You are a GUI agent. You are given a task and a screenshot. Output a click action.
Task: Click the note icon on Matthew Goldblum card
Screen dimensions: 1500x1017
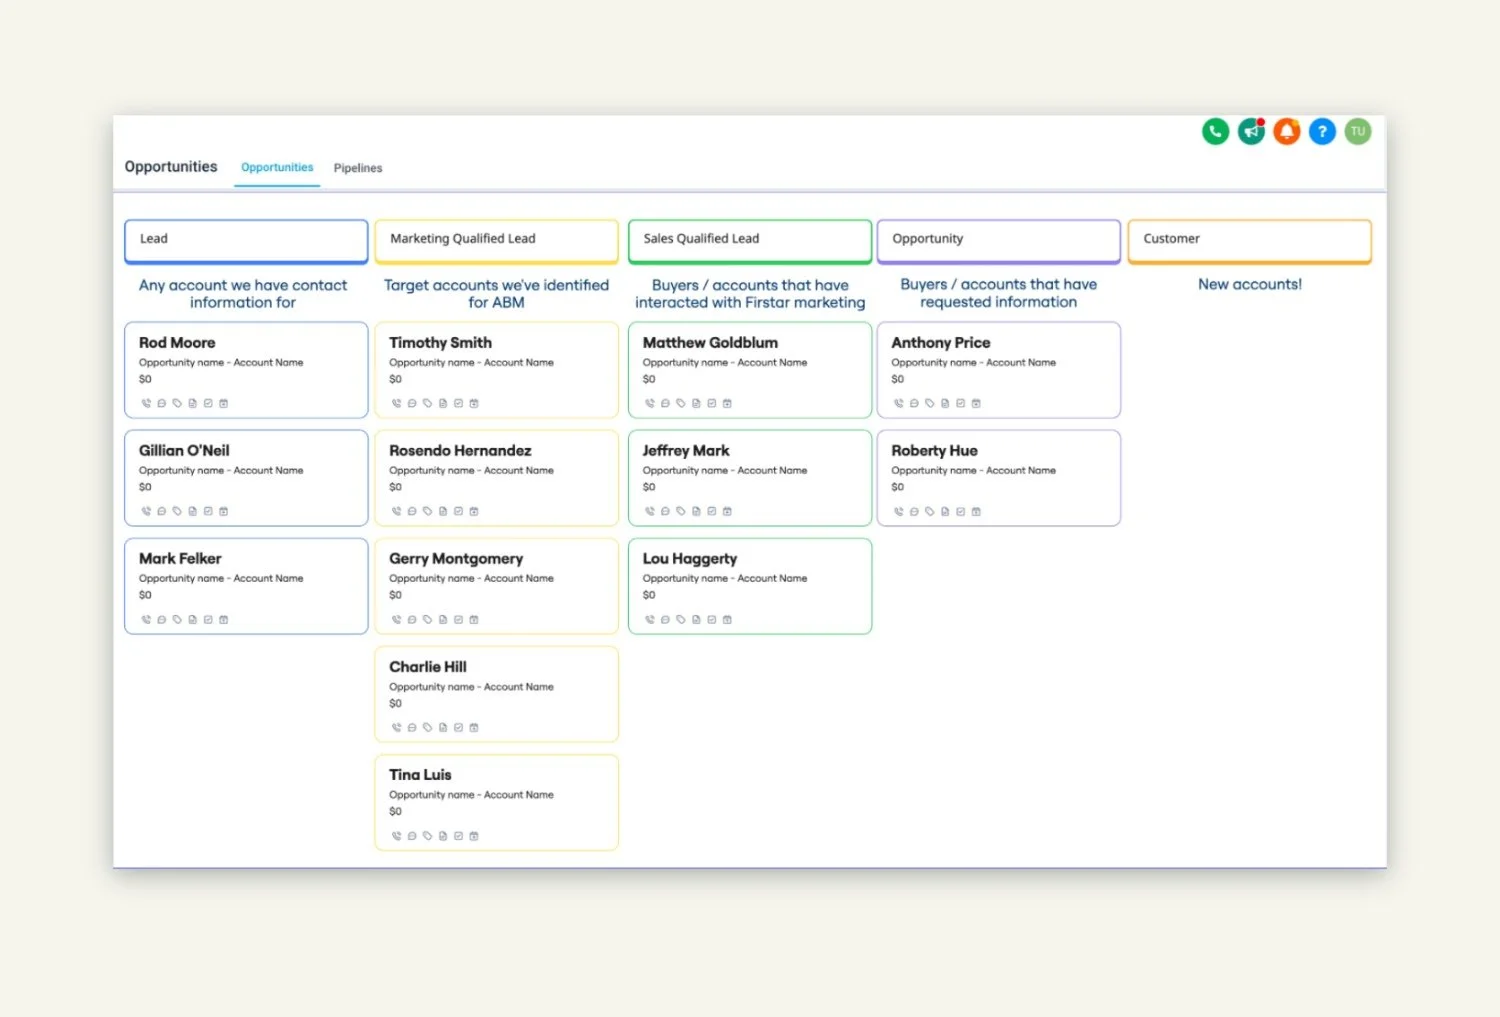[x=696, y=403]
